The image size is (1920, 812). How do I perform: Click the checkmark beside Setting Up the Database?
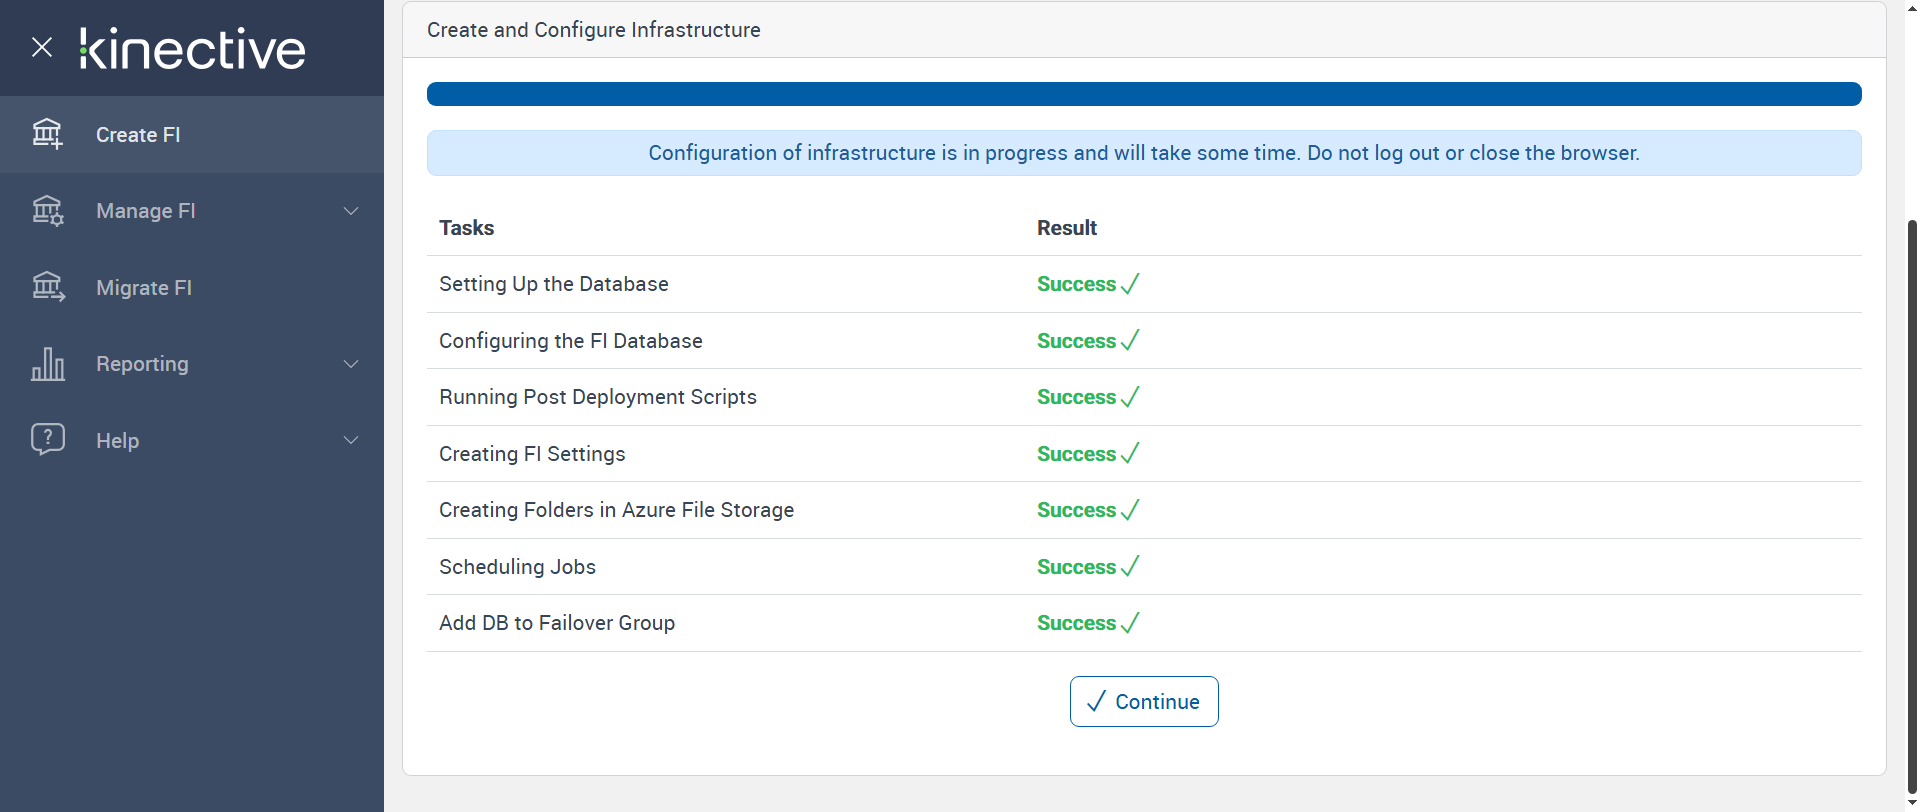coord(1130,284)
